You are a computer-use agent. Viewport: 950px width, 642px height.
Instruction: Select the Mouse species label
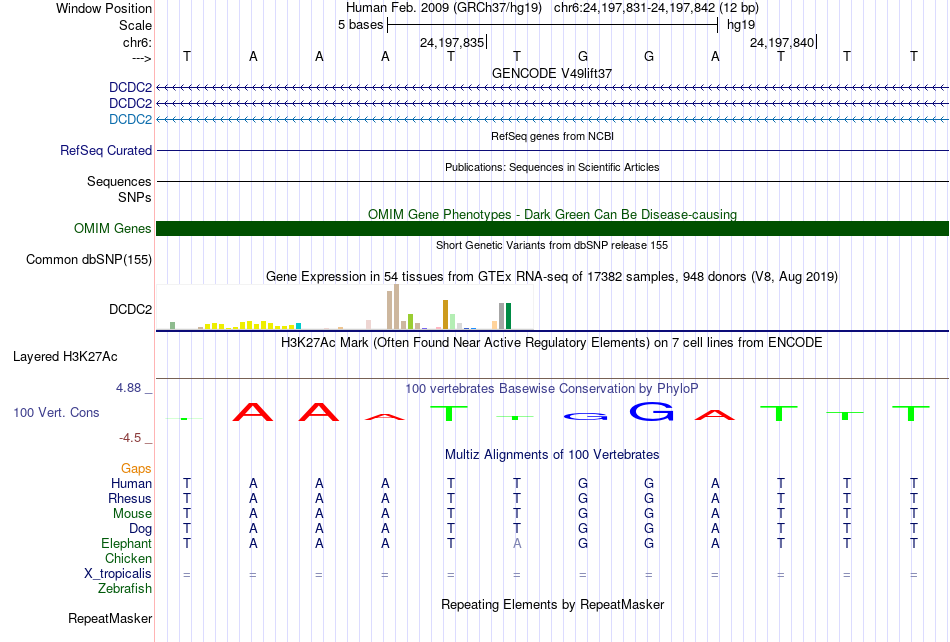tap(132, 514)
